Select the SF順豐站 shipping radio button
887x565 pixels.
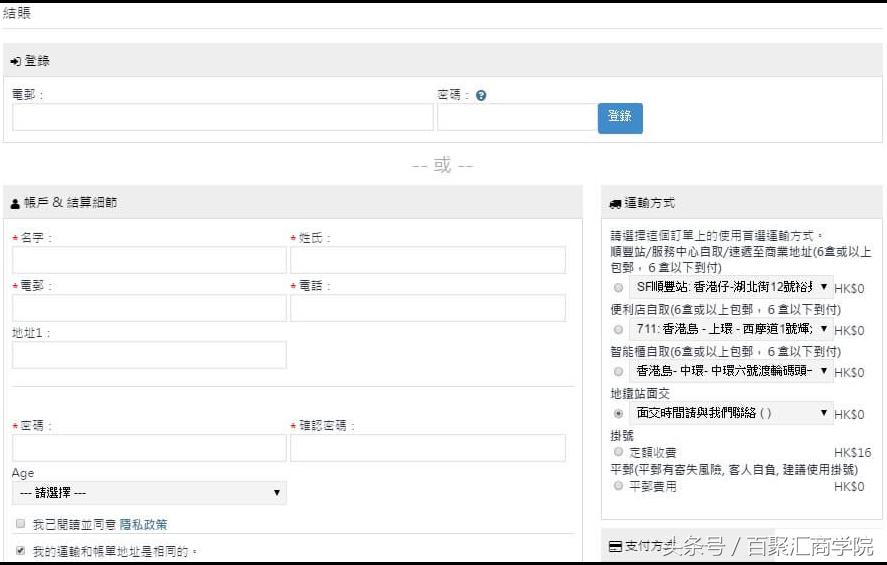click(x=618, y=288)
